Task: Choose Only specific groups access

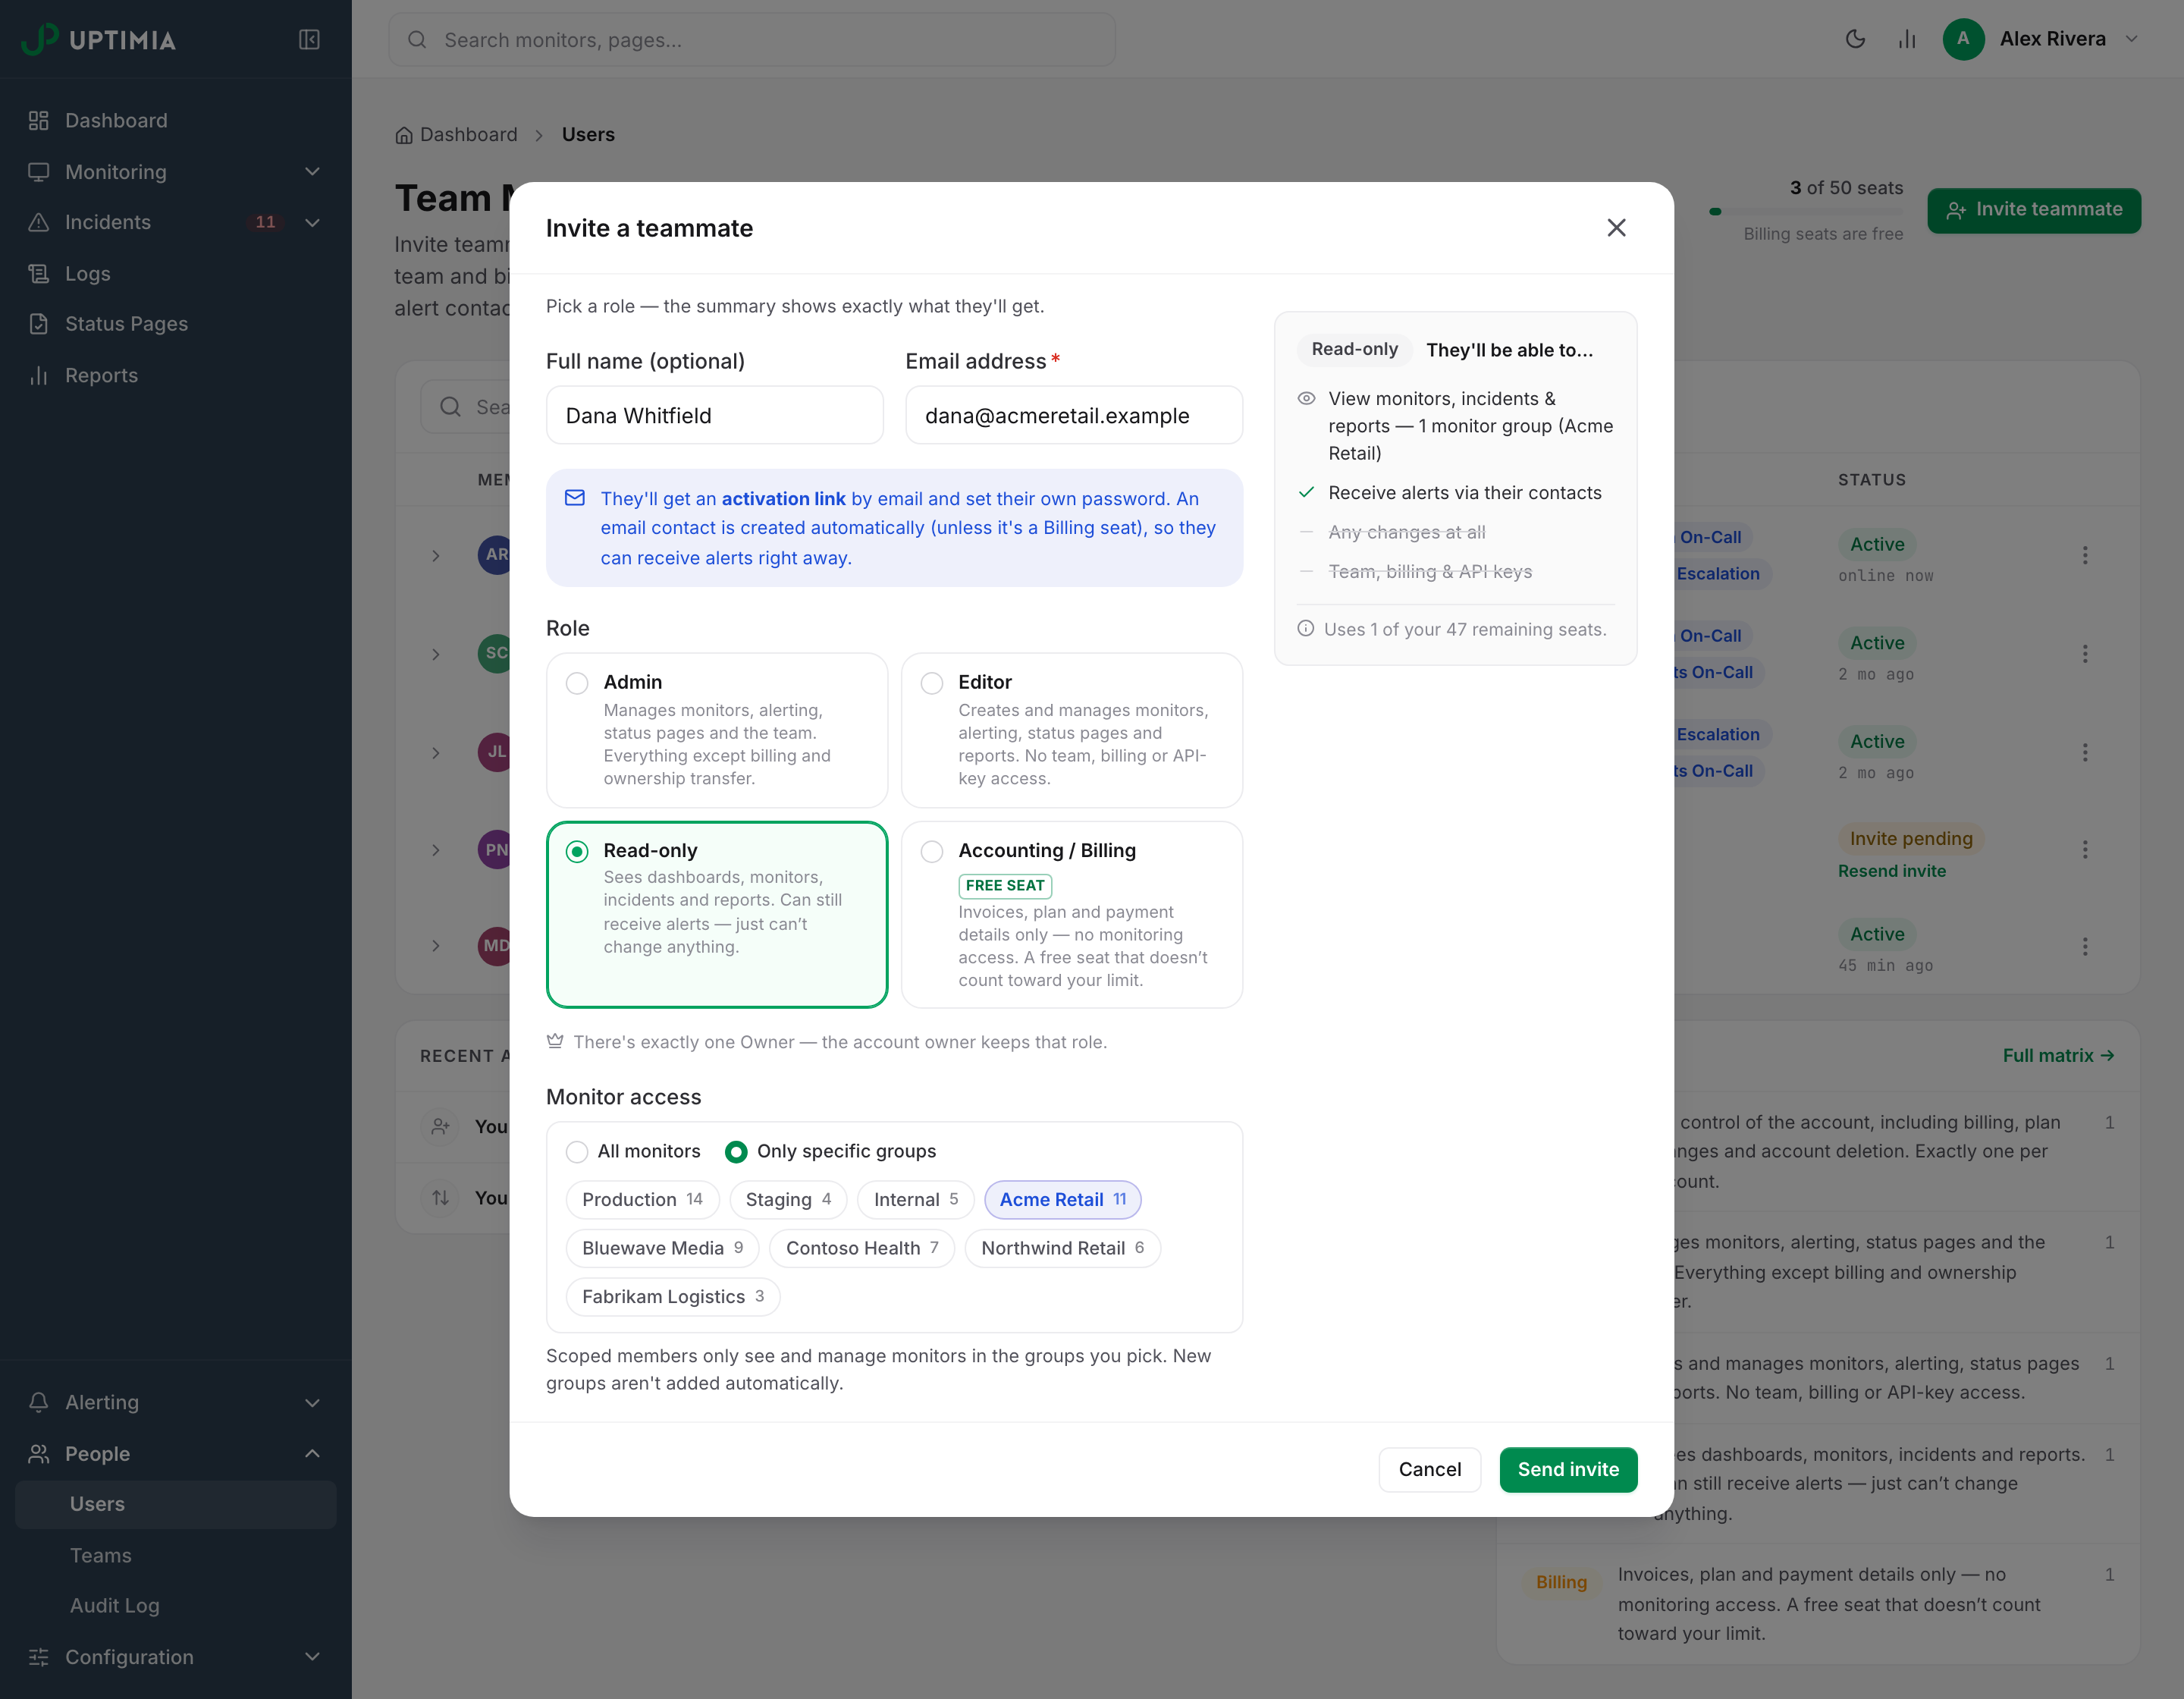Action: [831, 1151]
